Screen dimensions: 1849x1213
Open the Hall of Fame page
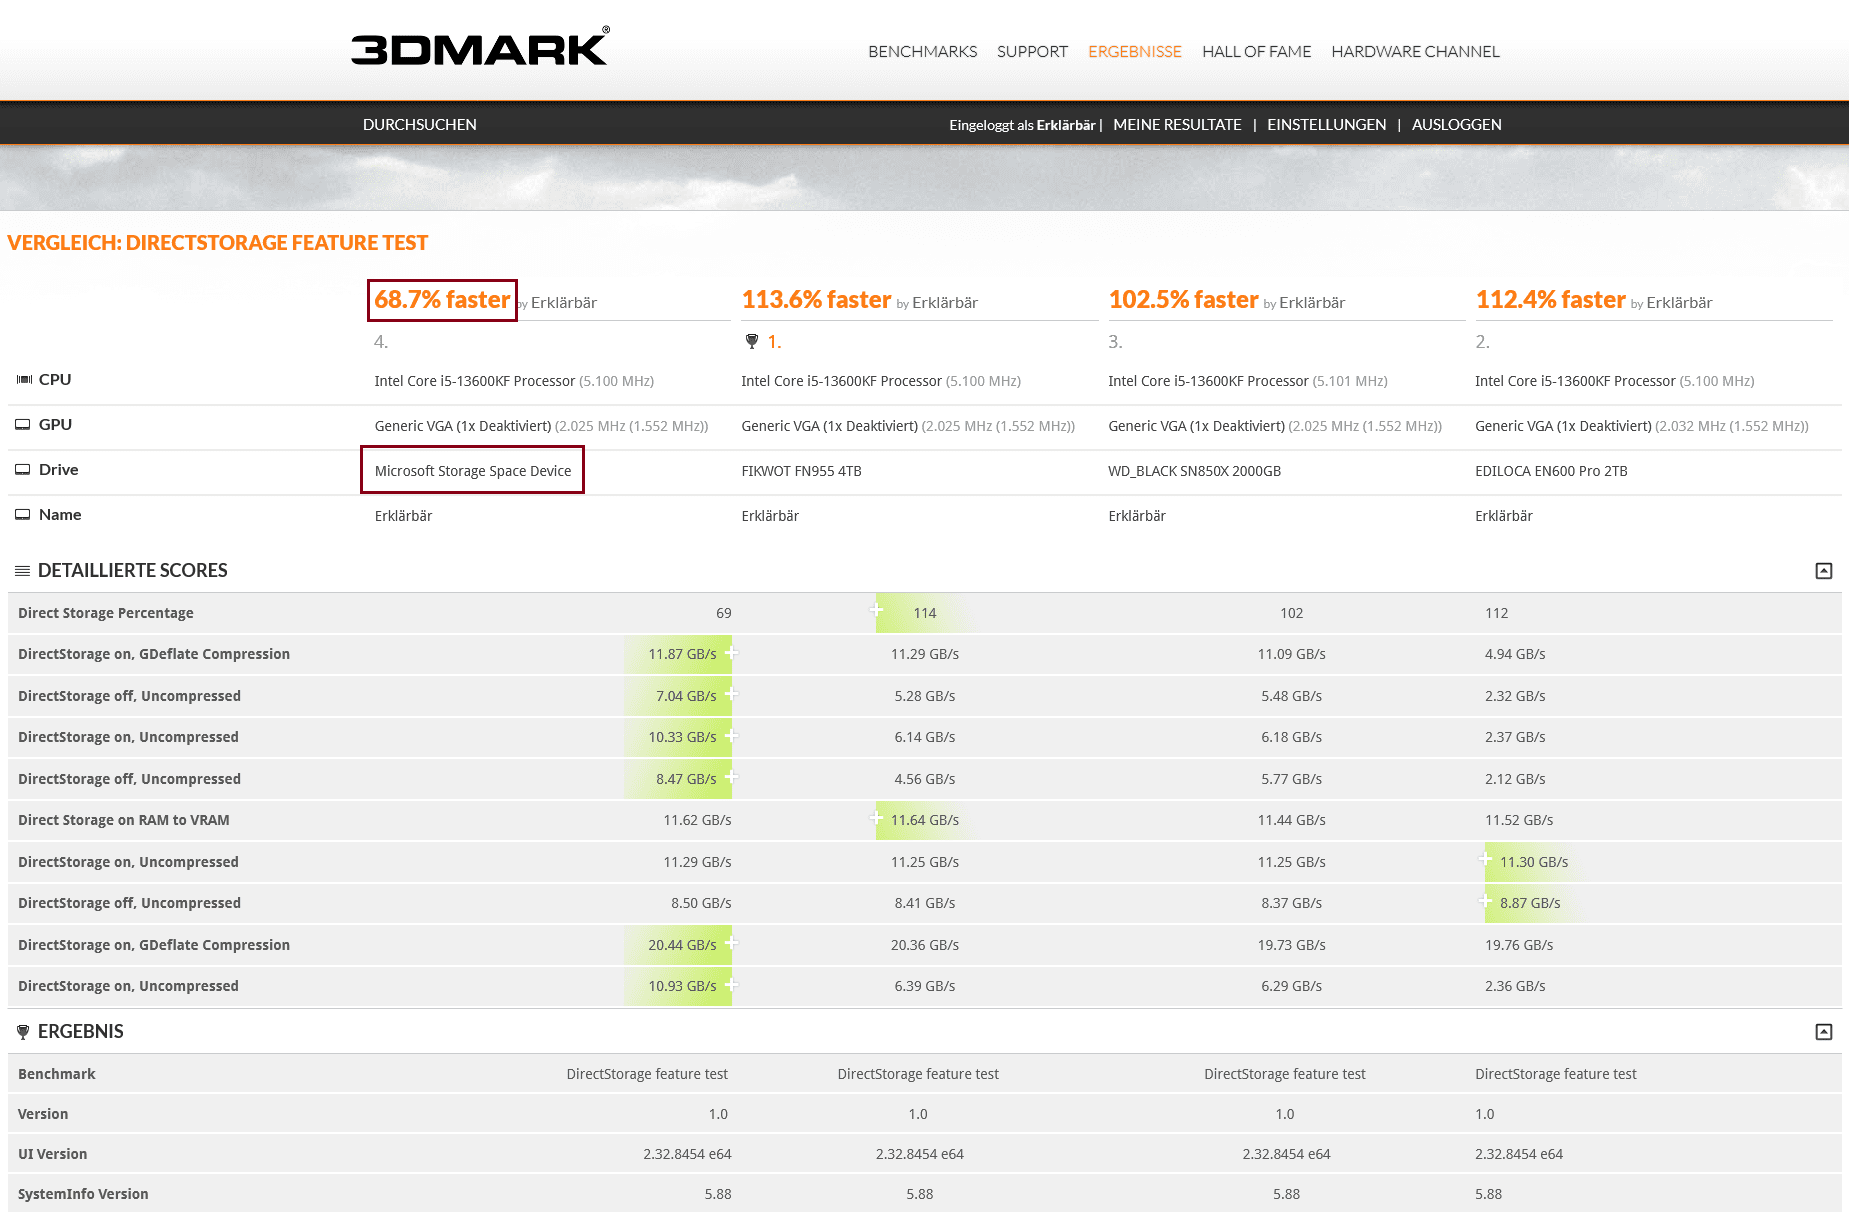[1256, 51]
